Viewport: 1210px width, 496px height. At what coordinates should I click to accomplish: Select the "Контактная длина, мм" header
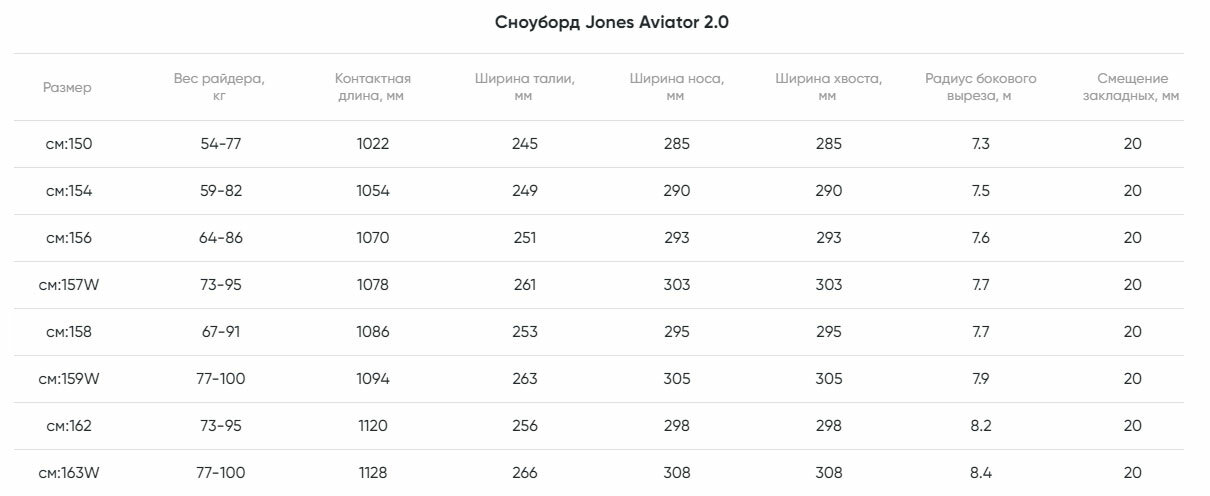pos(372,87)
